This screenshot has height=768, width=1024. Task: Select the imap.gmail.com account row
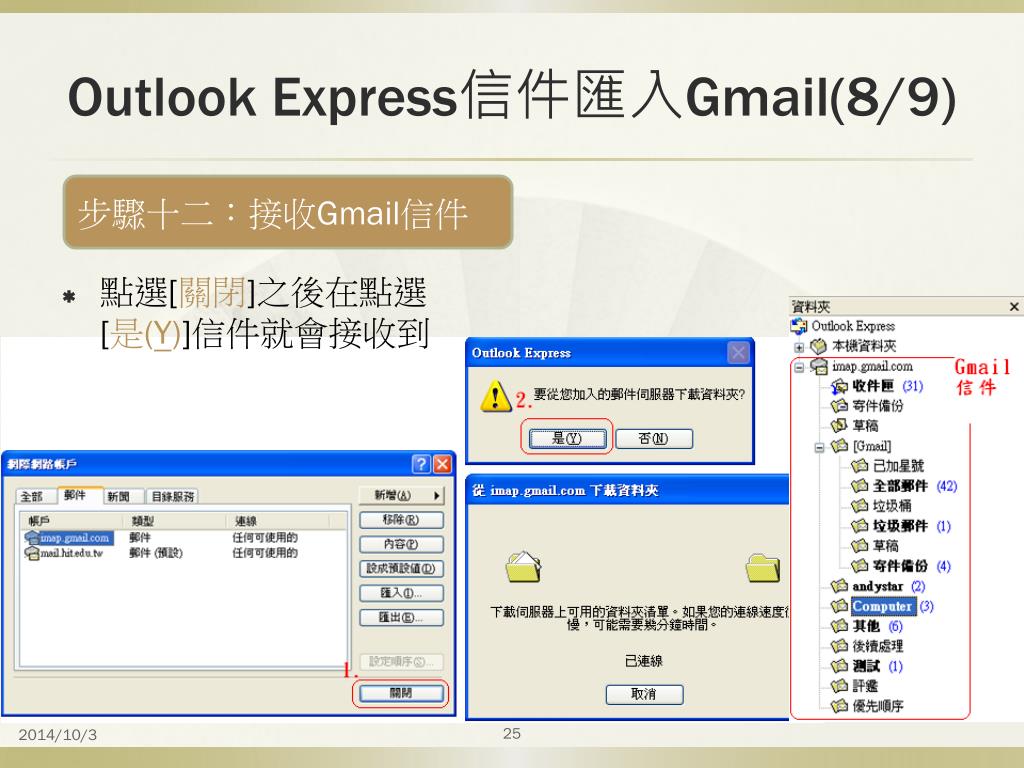(x=184, y=537)
